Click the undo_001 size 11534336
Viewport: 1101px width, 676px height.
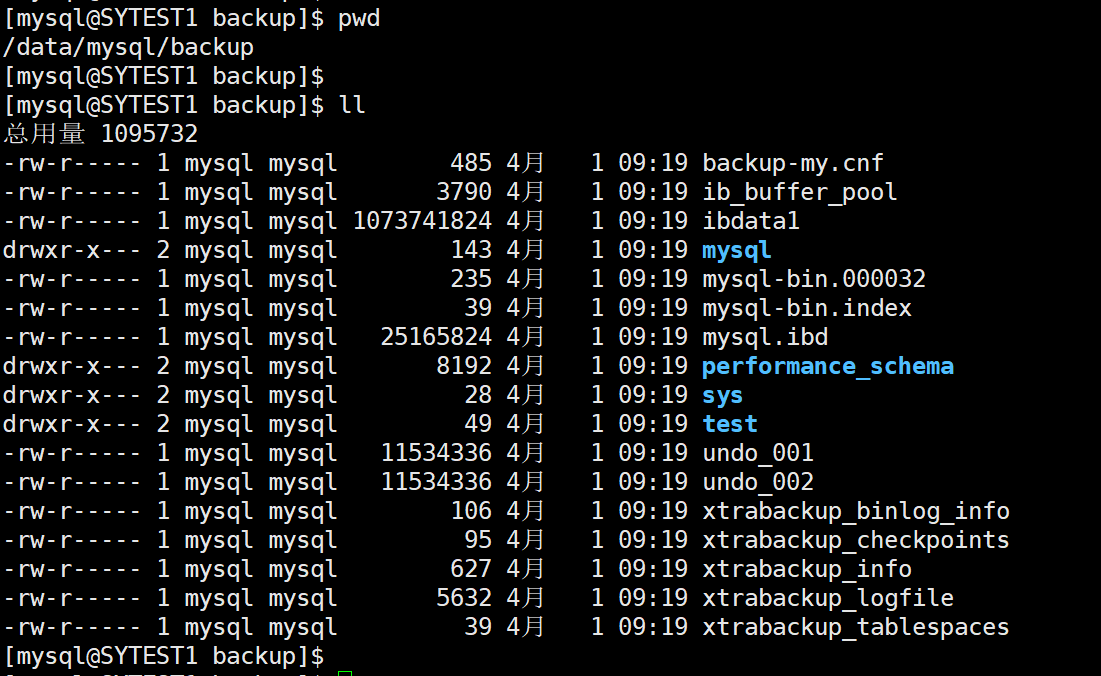click(x=436, y=453)
